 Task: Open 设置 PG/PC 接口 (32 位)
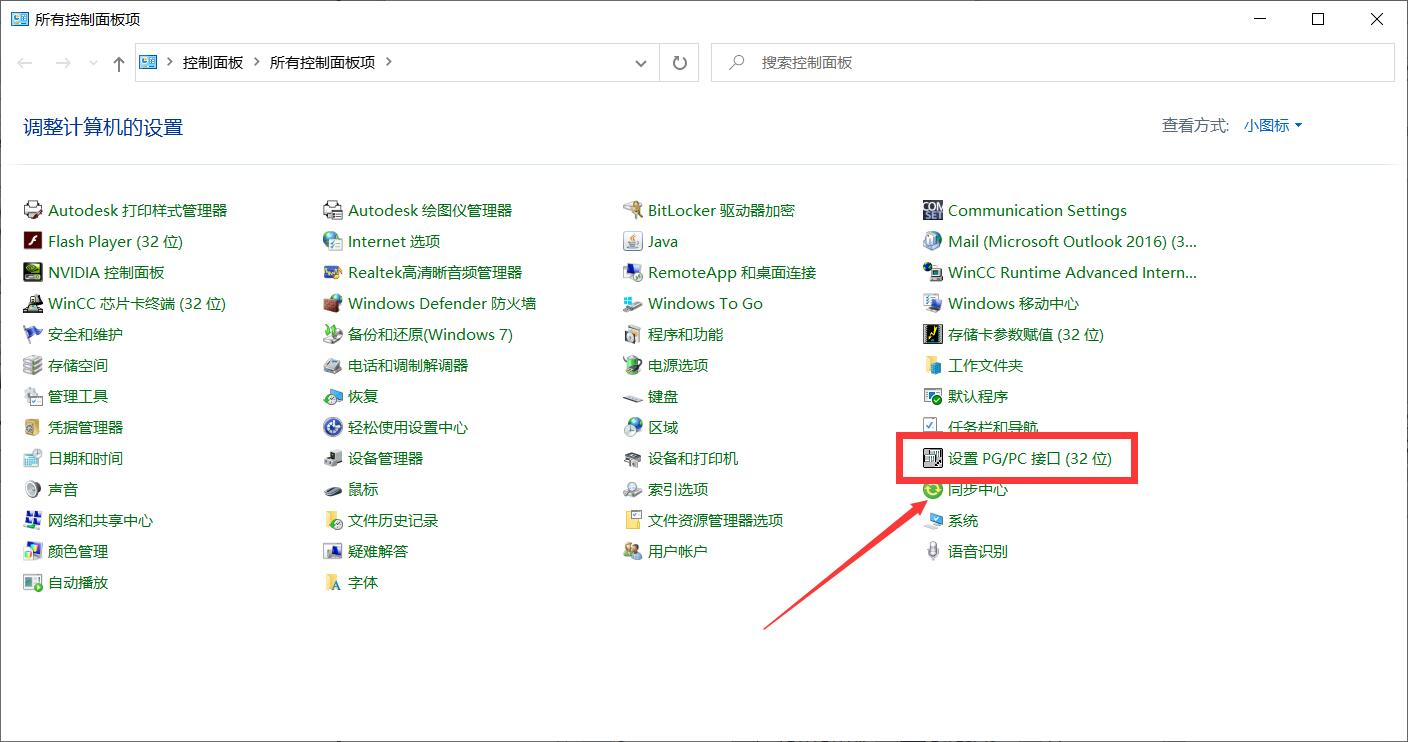point(1028,458)
